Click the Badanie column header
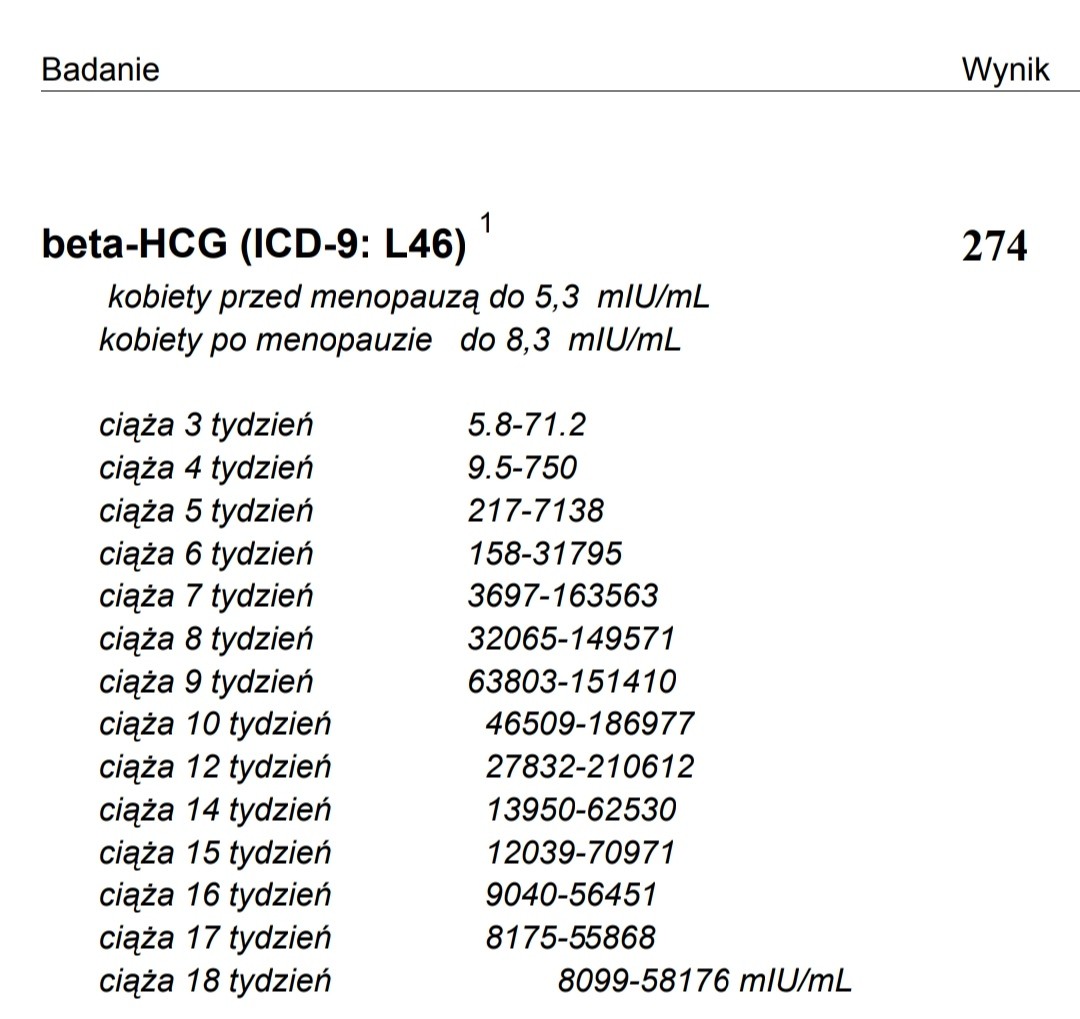This screenshot has height=1019, width=1080. click(100, 70)
